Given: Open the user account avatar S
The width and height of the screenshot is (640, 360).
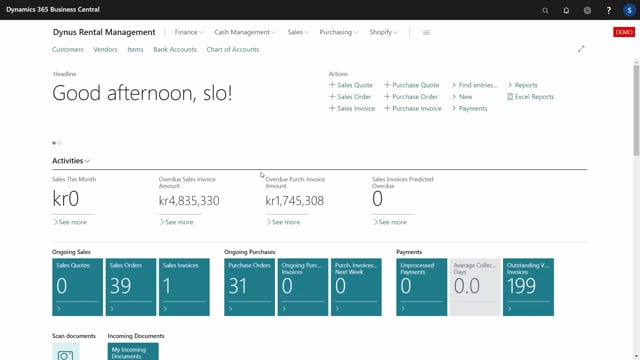Looking at the screenshot, I should tap(629, 10).
